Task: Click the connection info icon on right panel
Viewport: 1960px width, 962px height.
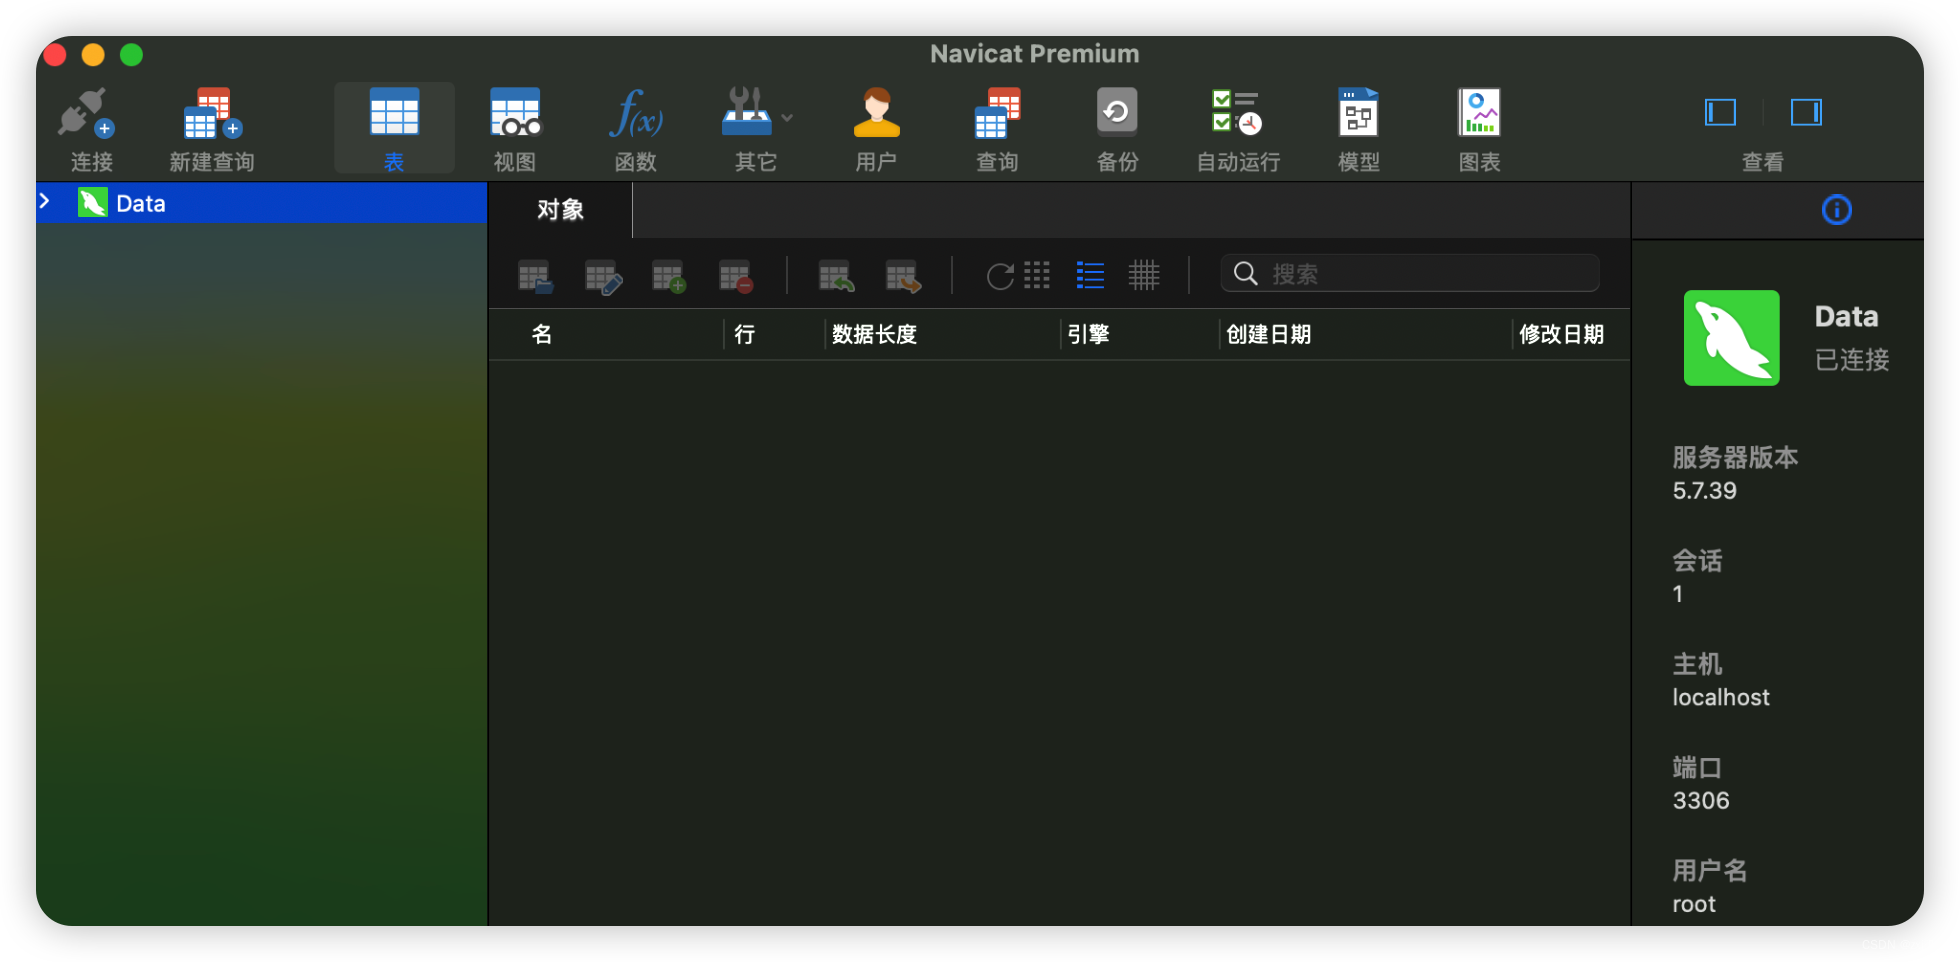Action: tap(1836, 210)
